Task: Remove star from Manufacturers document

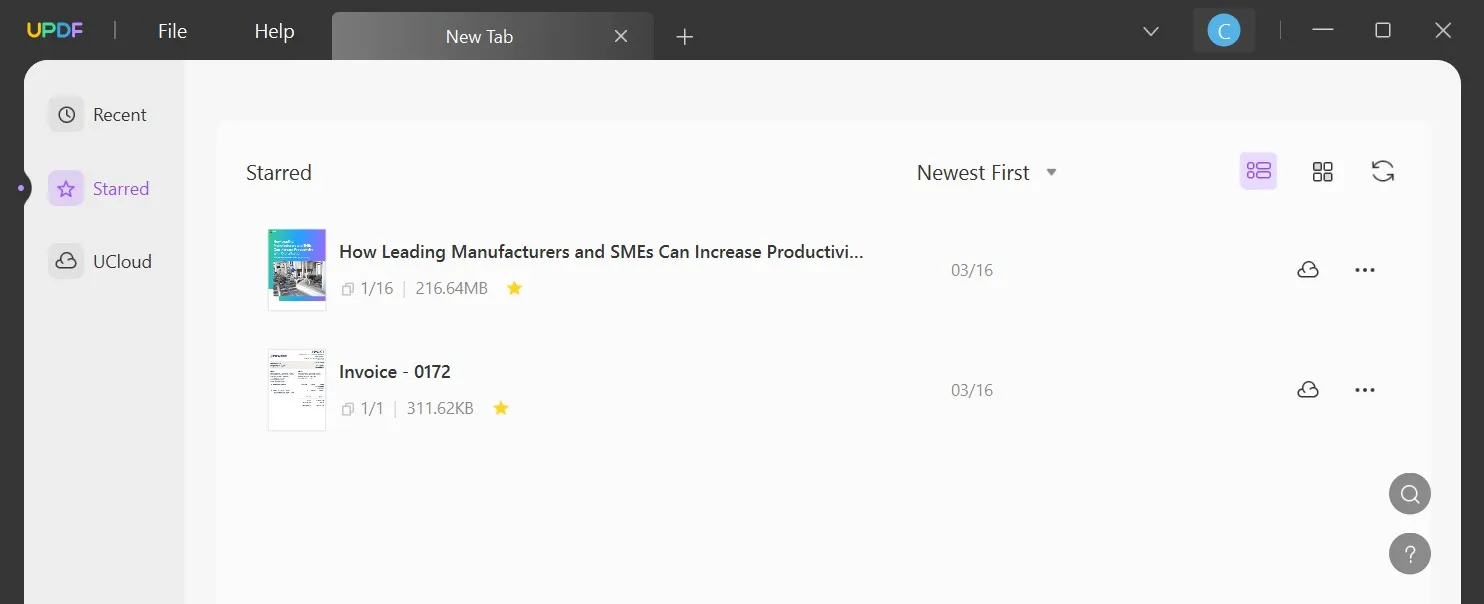Action: pyautogui.click(x=515, y=288)
